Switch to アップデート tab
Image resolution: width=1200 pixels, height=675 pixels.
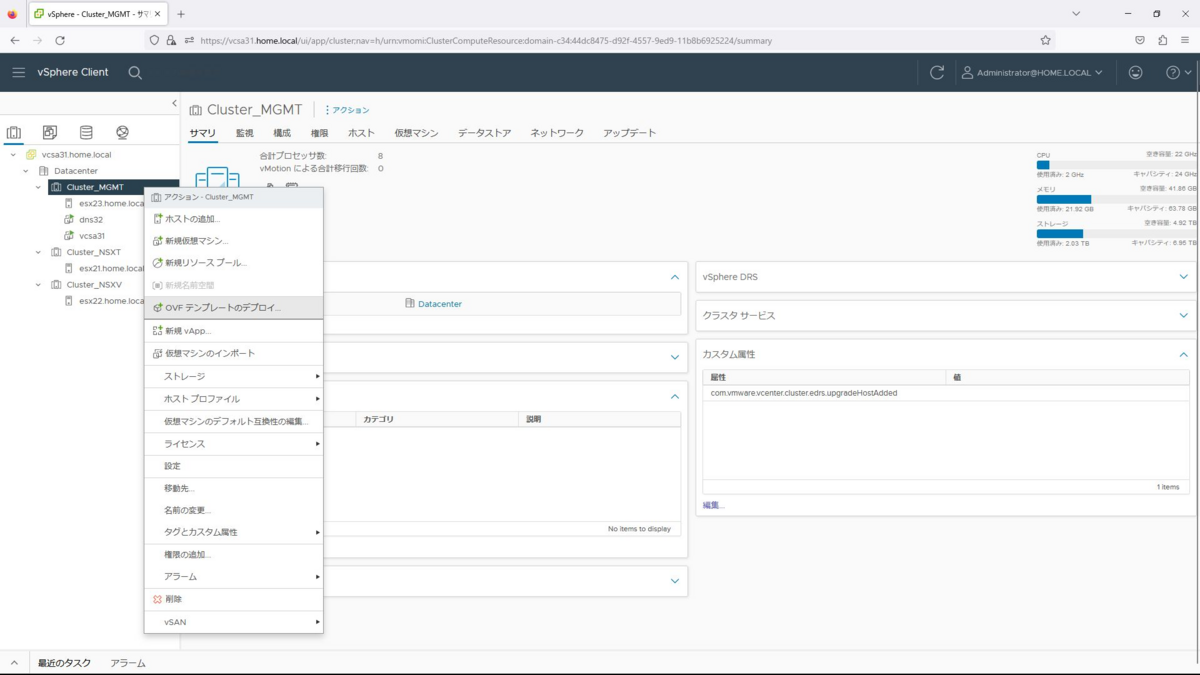coord(630,133)
